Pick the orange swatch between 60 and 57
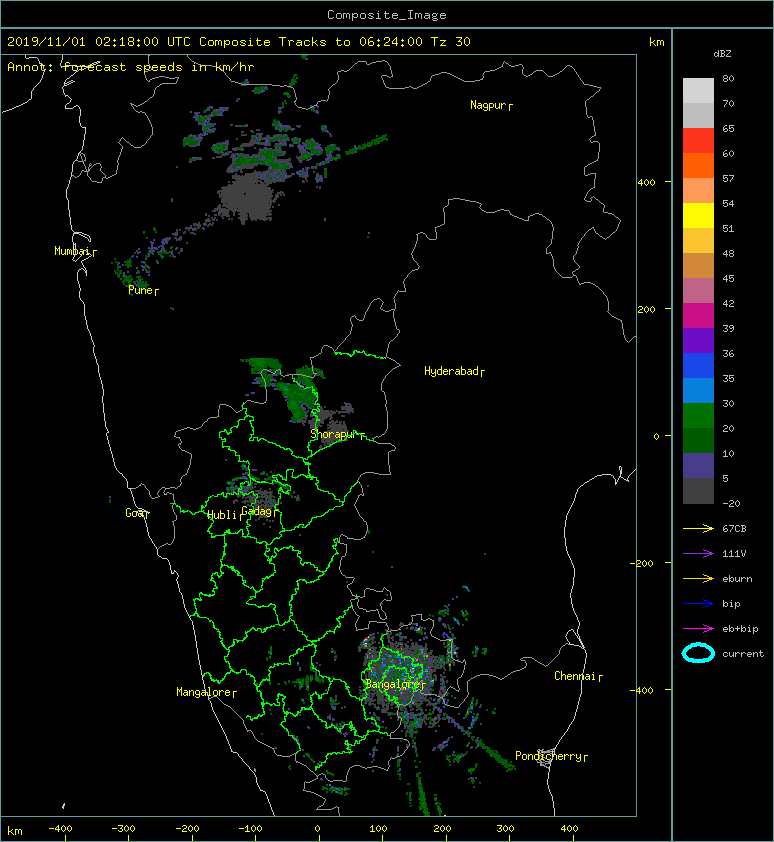This screenshot has height=842, width=774. pos(698,166)
